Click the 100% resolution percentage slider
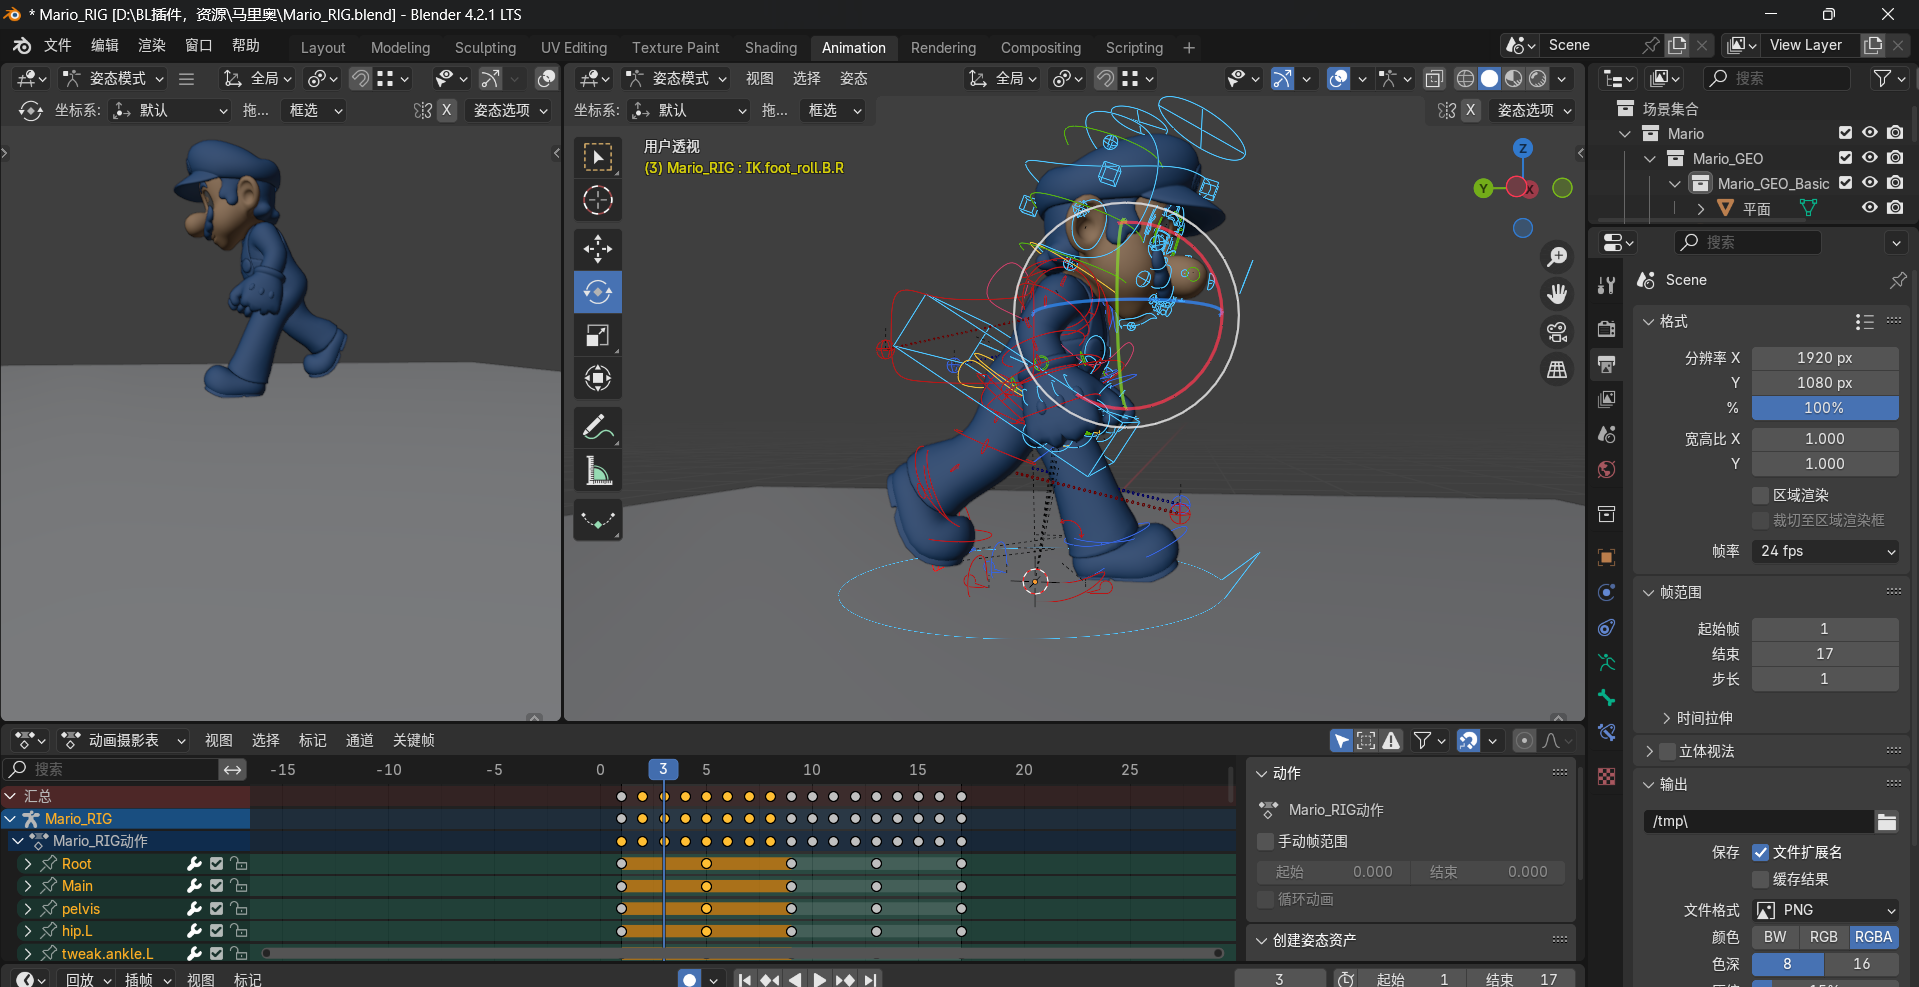 point(1825,408)
